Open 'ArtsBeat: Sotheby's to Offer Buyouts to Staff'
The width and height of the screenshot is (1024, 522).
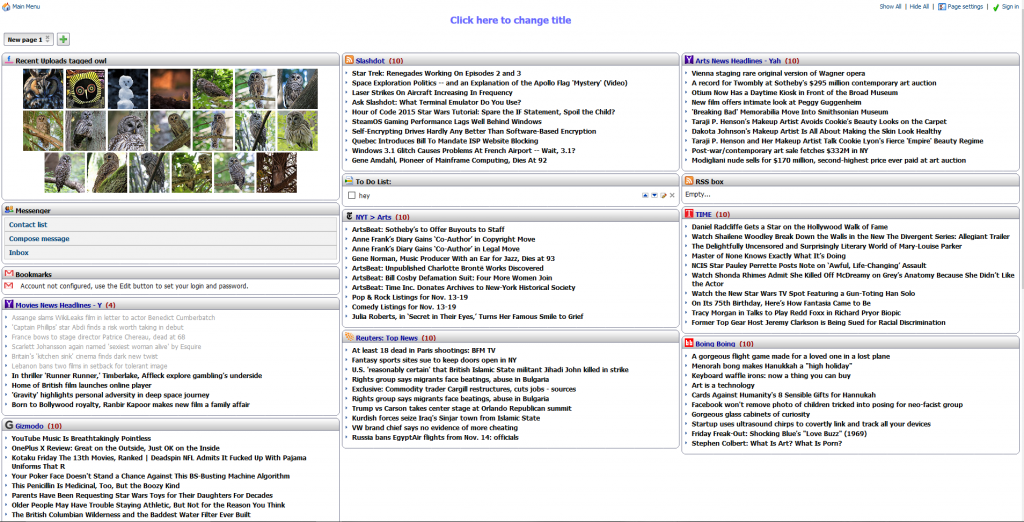click(428, 230)
